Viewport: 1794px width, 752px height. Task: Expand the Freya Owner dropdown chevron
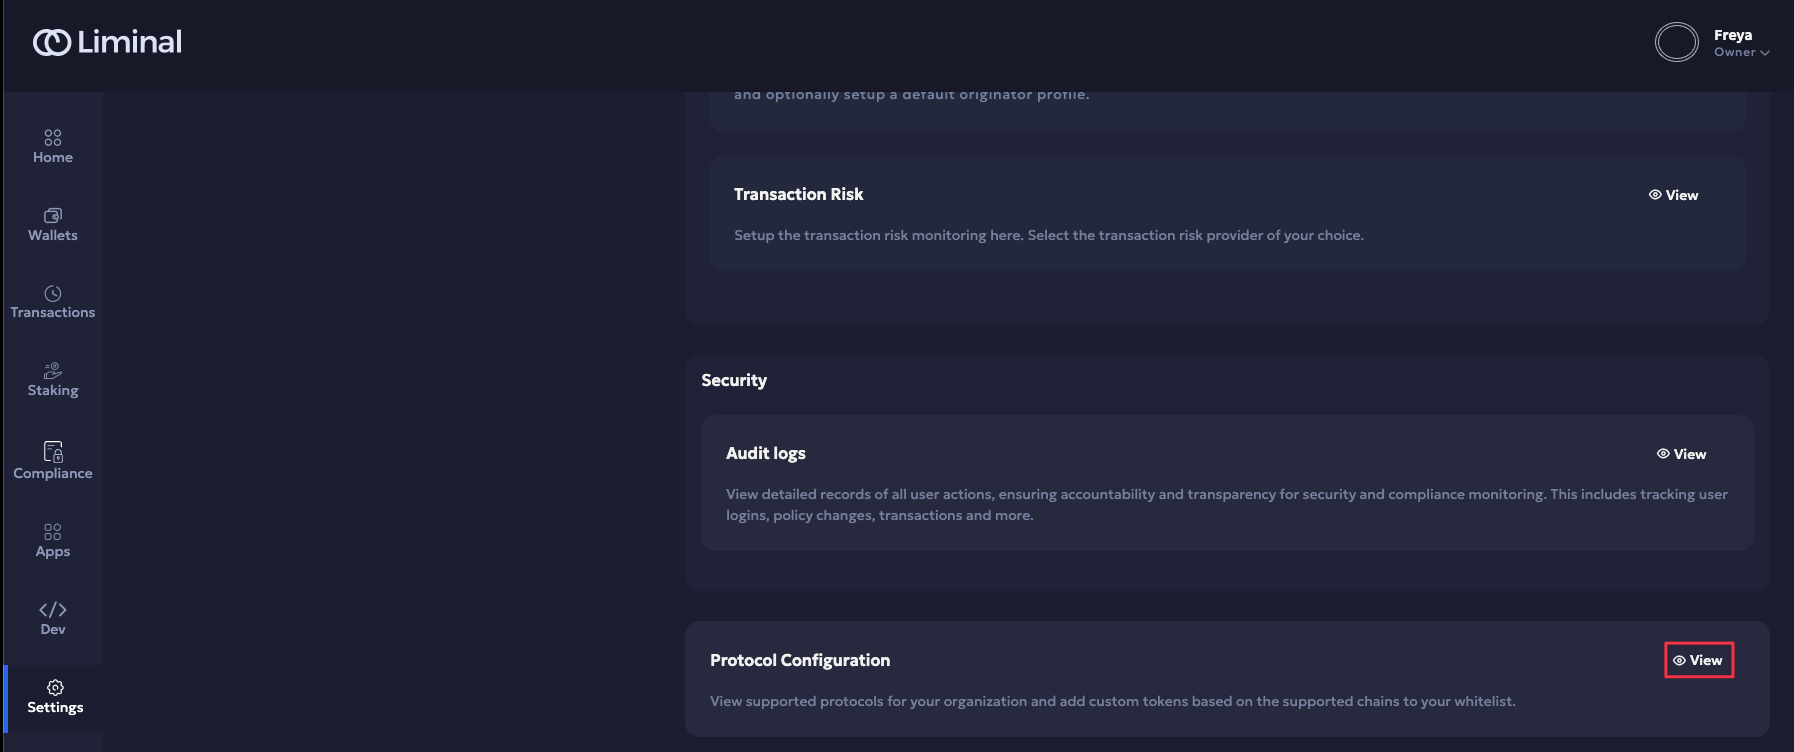pyautogui.click(x=1765, y=53)
